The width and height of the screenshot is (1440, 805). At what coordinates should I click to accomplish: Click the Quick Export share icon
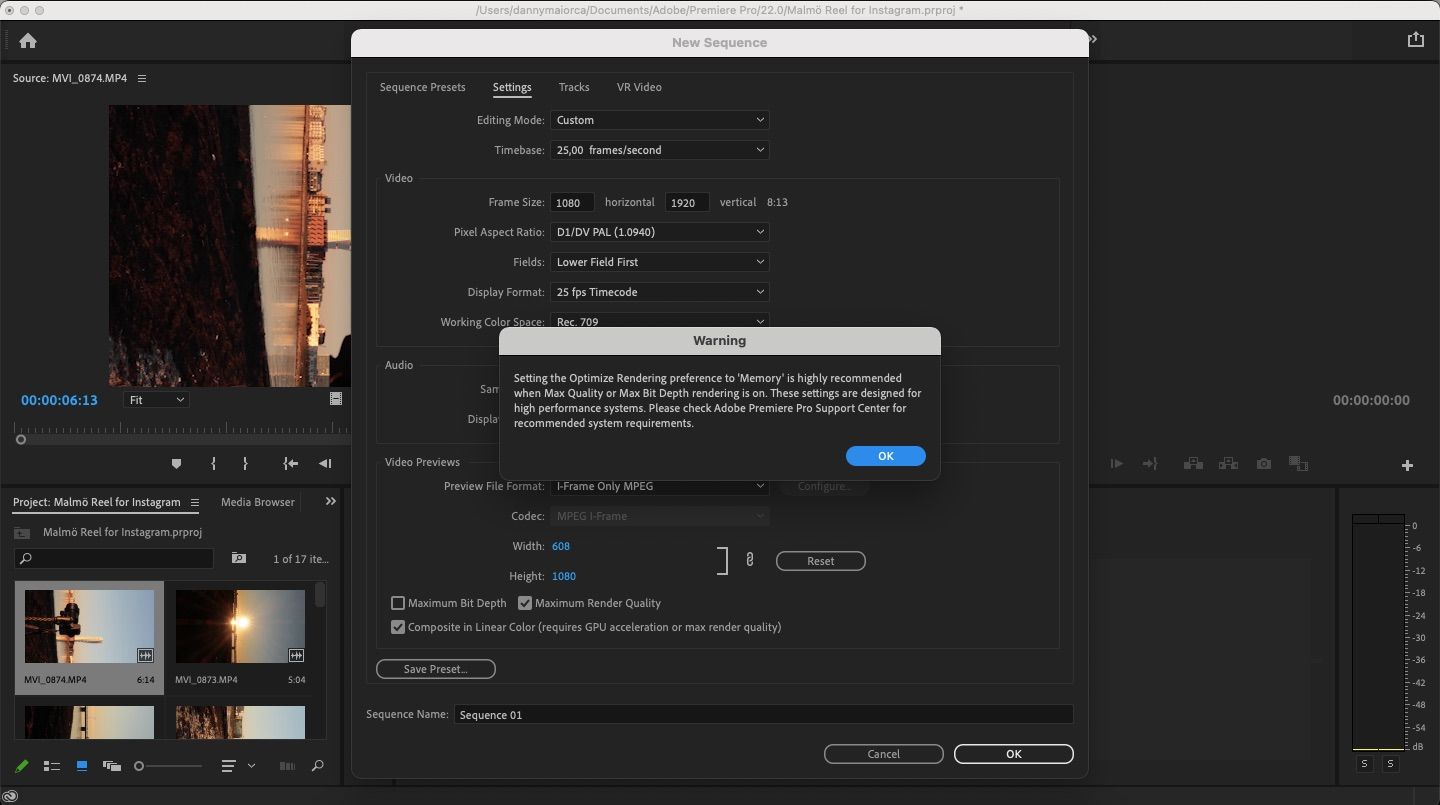pyautogui.click(x=1415, y=40)
